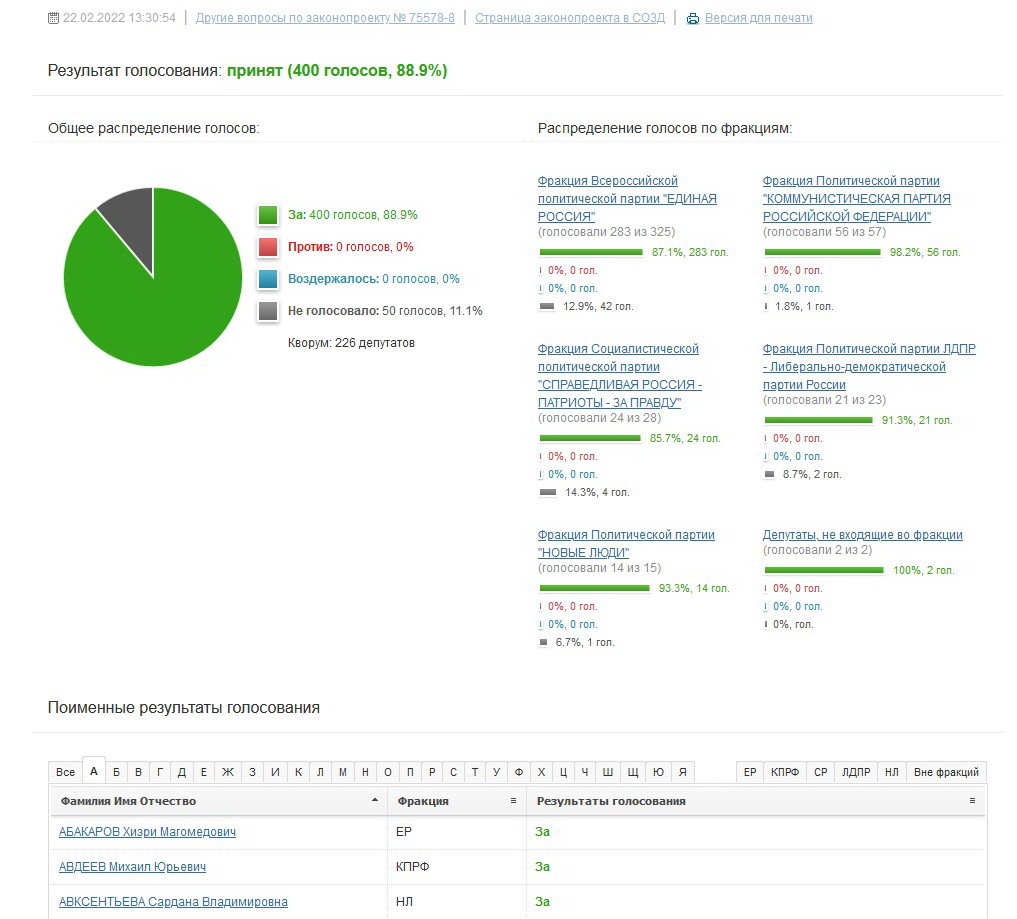Filter by the КПРФ faction tab
1017x919 pixels.
(785, 772)
